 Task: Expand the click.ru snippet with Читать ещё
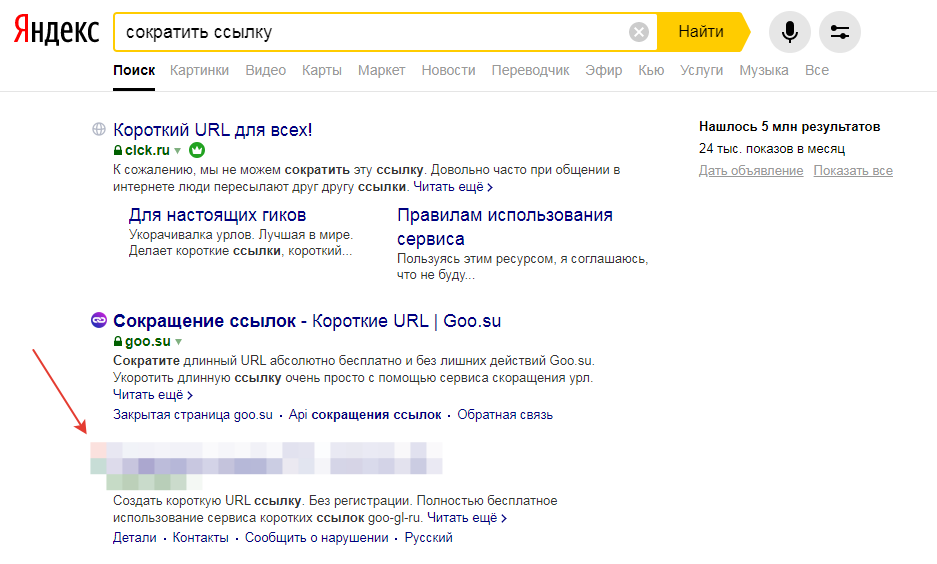point(455,187)
